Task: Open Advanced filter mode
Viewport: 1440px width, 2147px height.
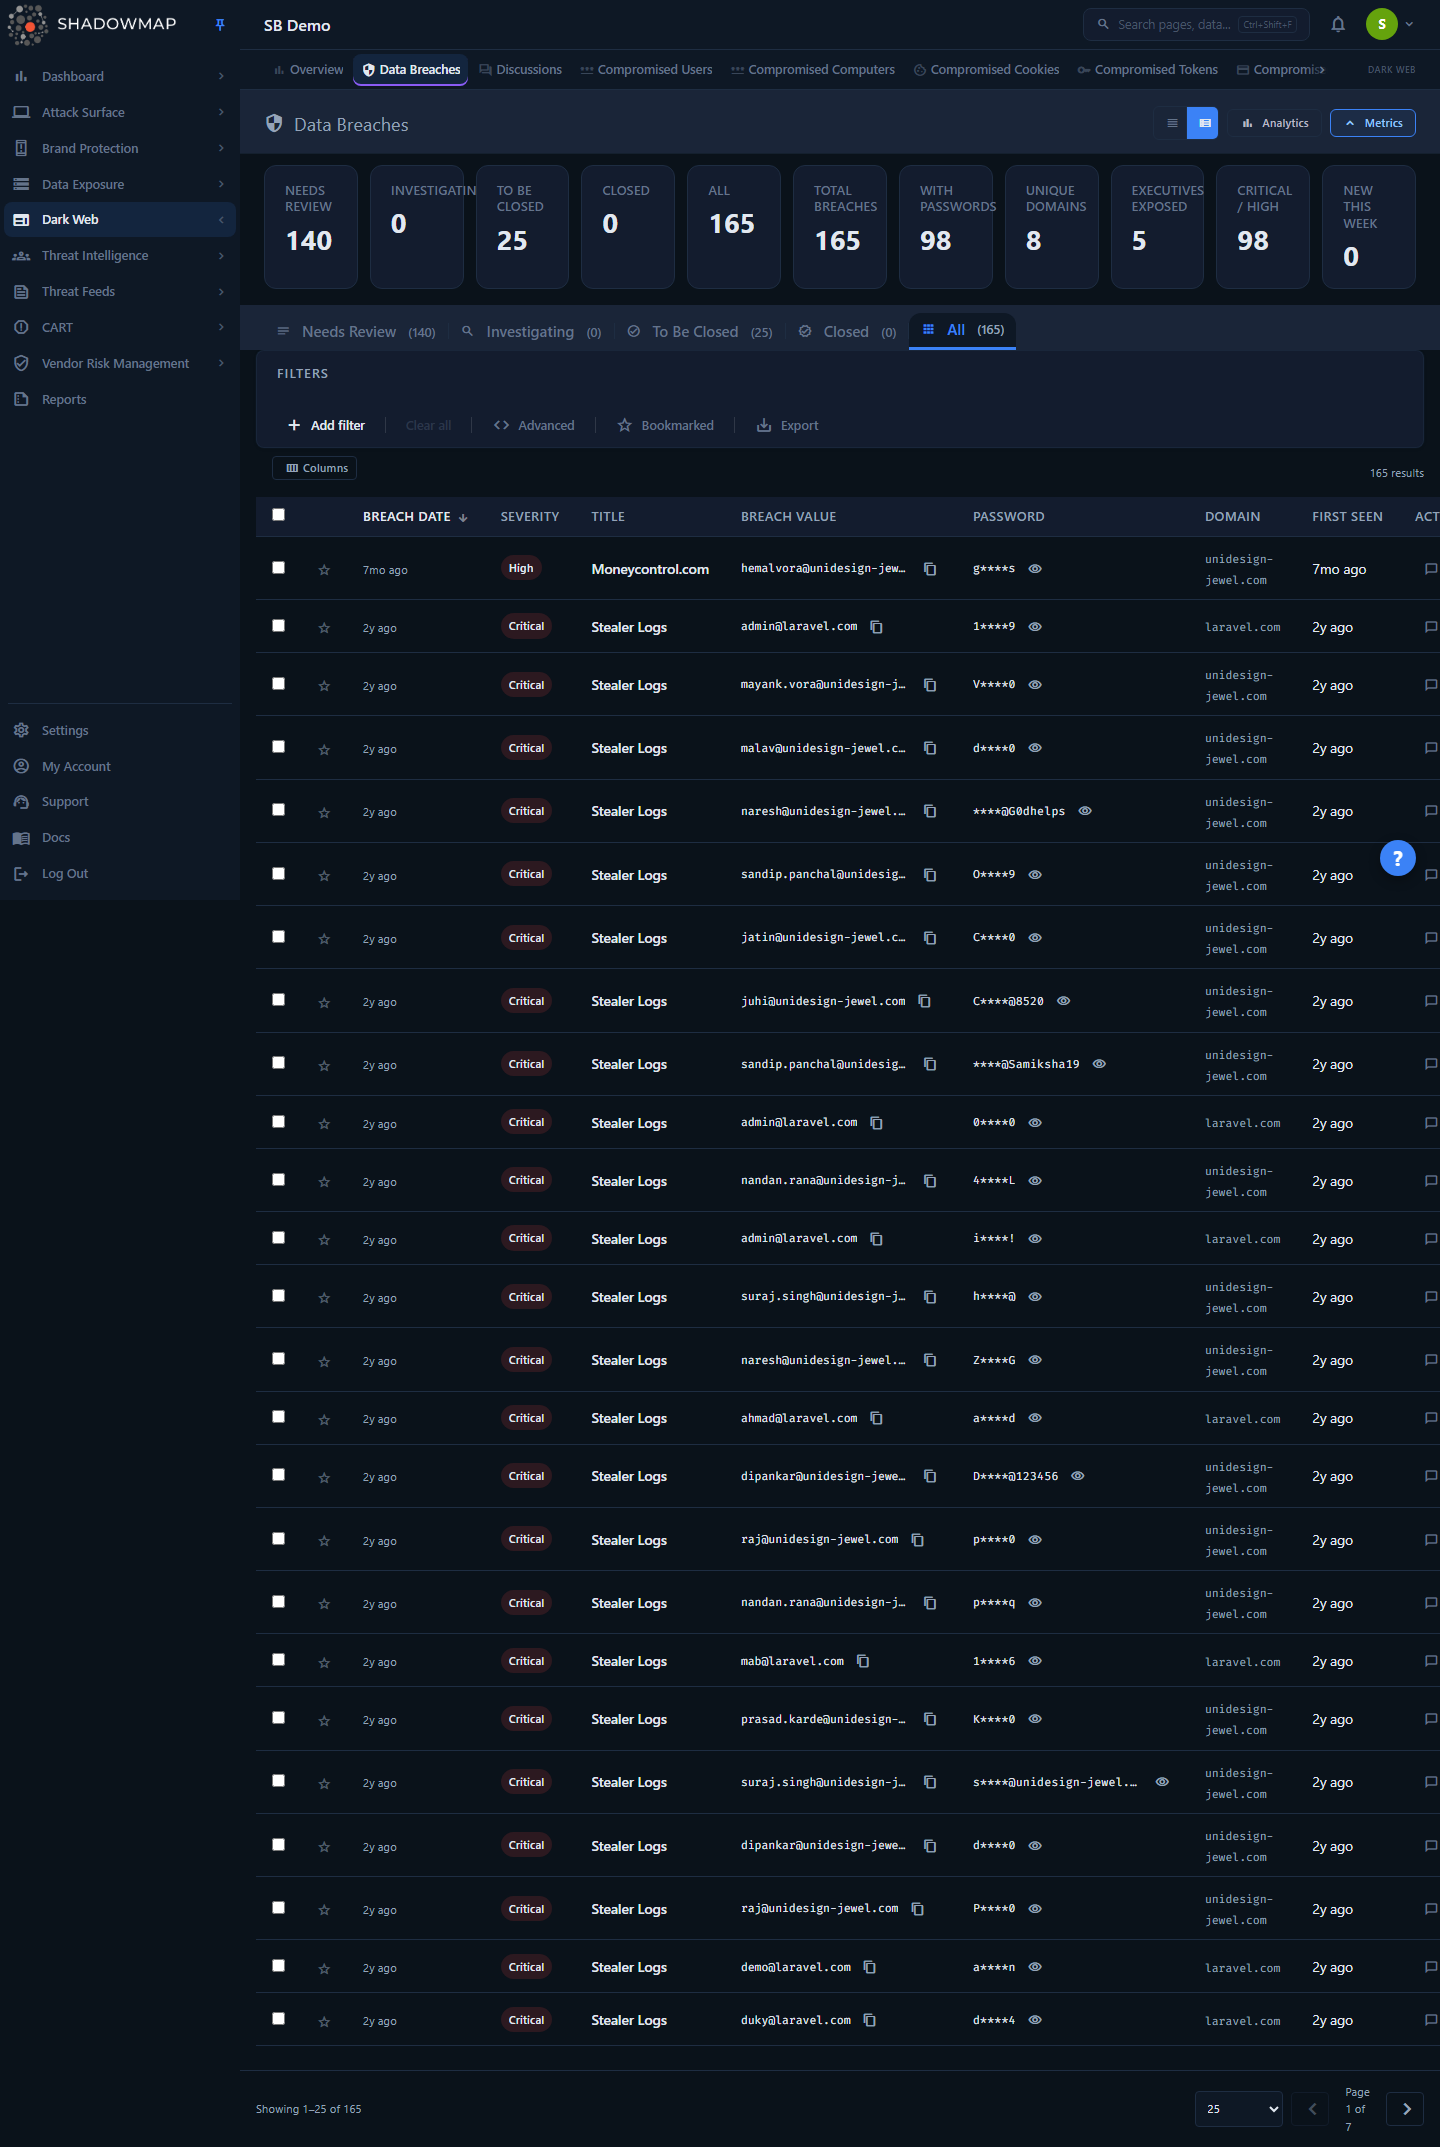Action: (534, 426)
